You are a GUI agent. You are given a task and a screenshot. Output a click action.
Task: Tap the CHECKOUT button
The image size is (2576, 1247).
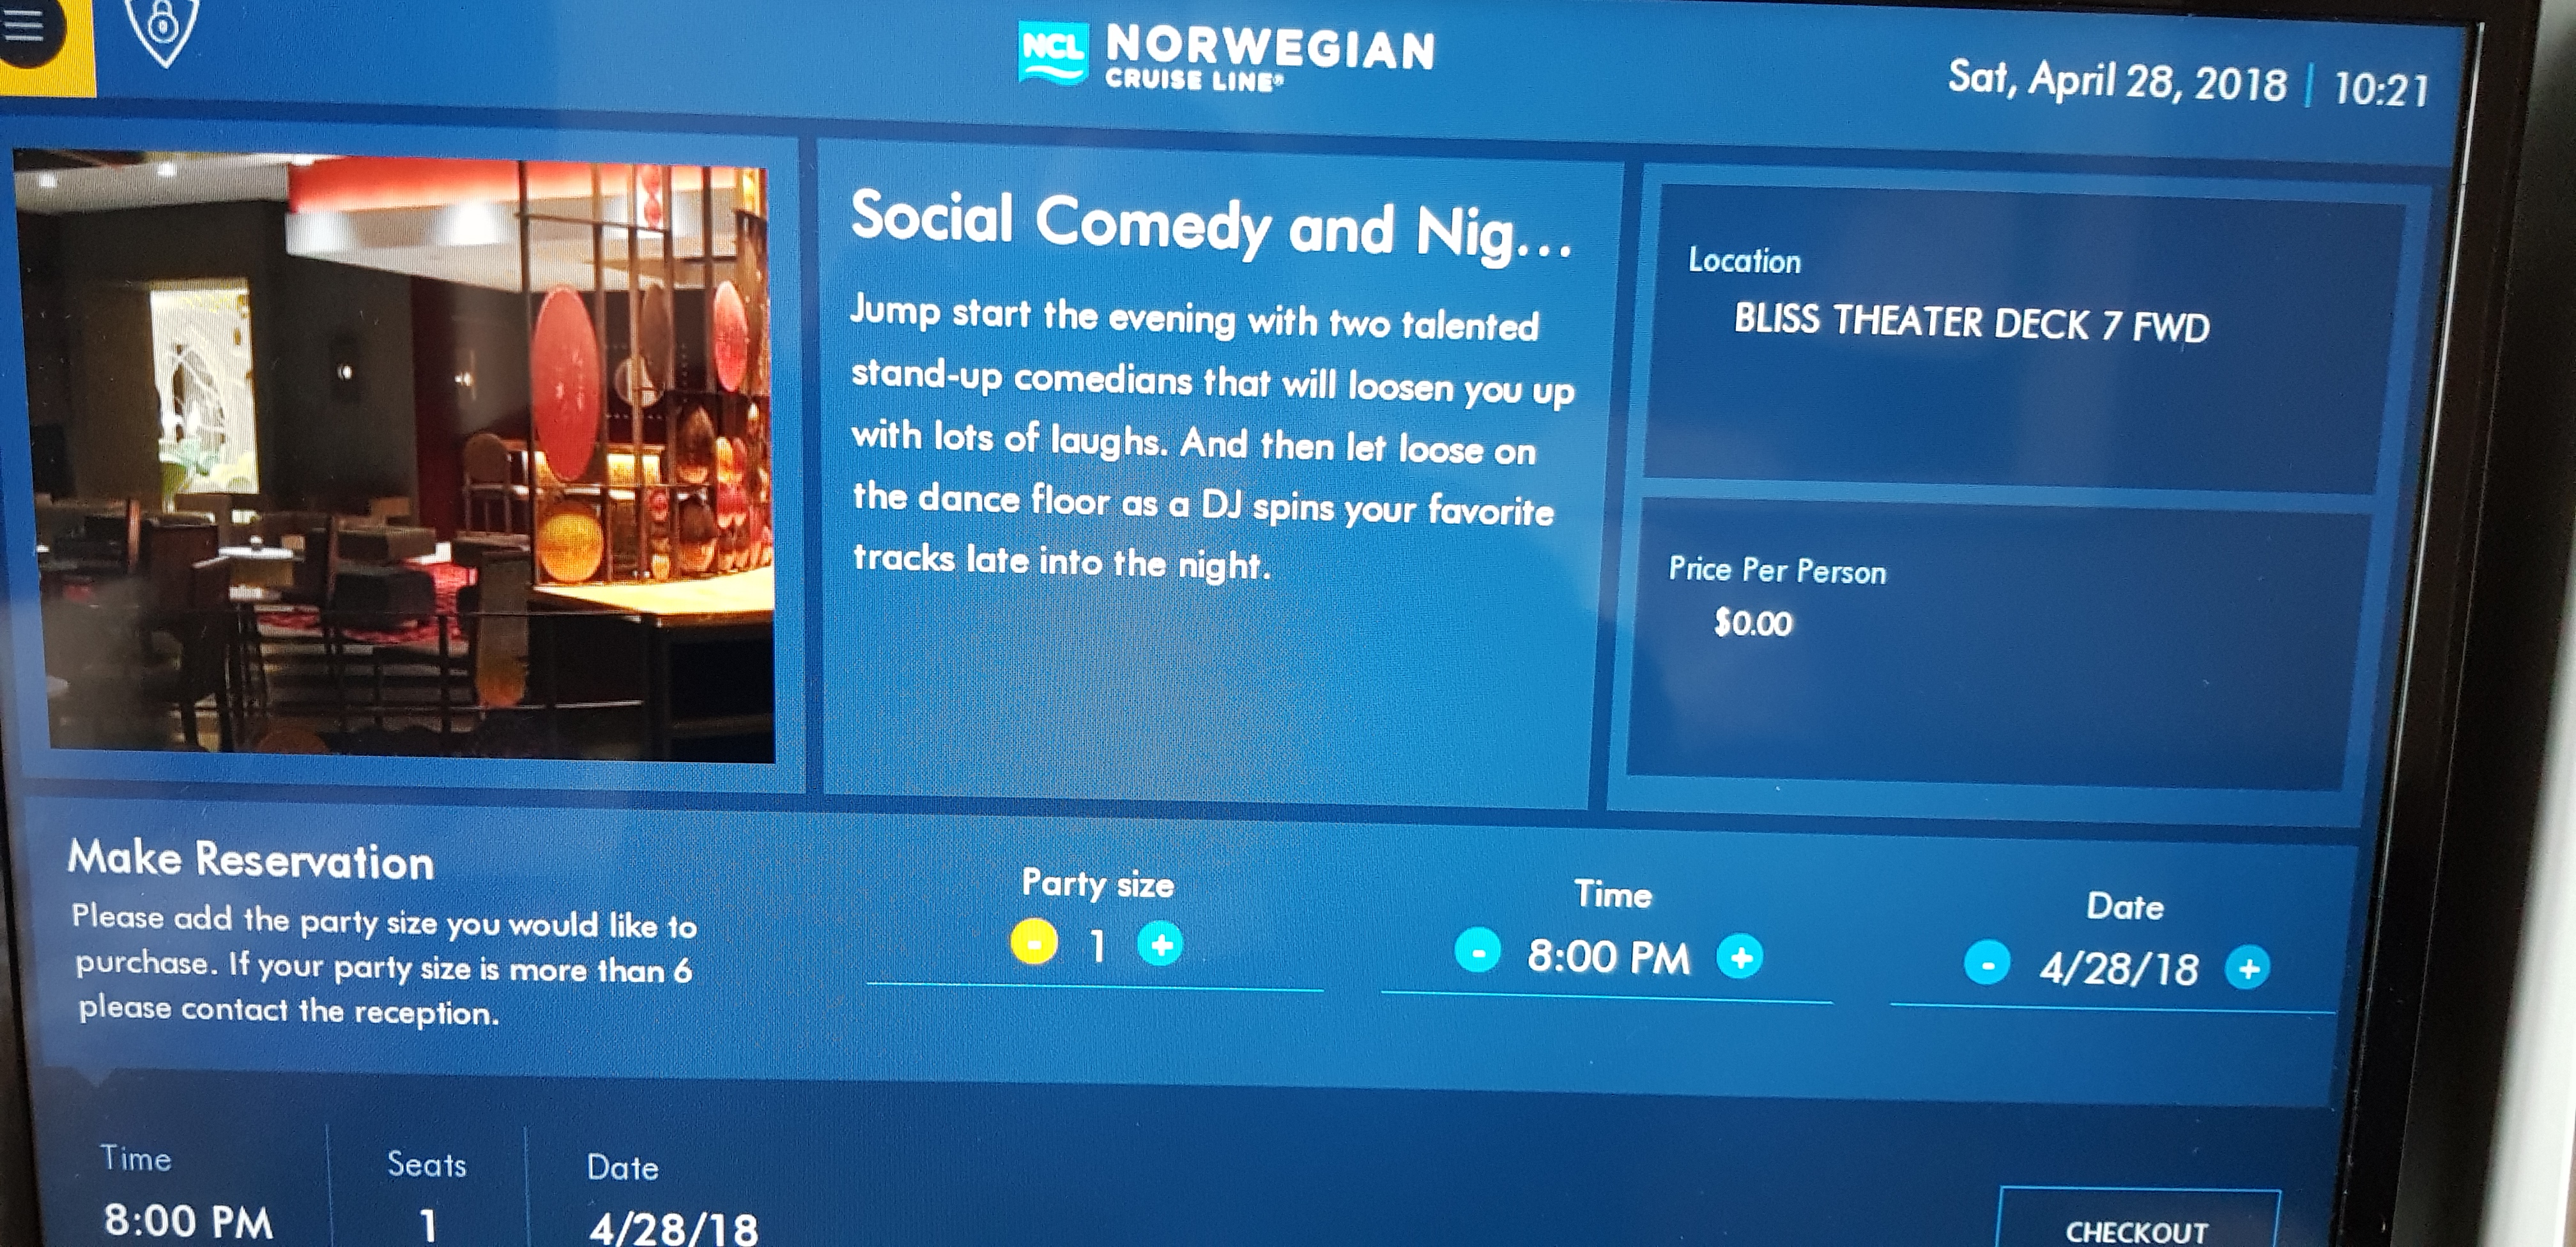click(2139, 1220)
